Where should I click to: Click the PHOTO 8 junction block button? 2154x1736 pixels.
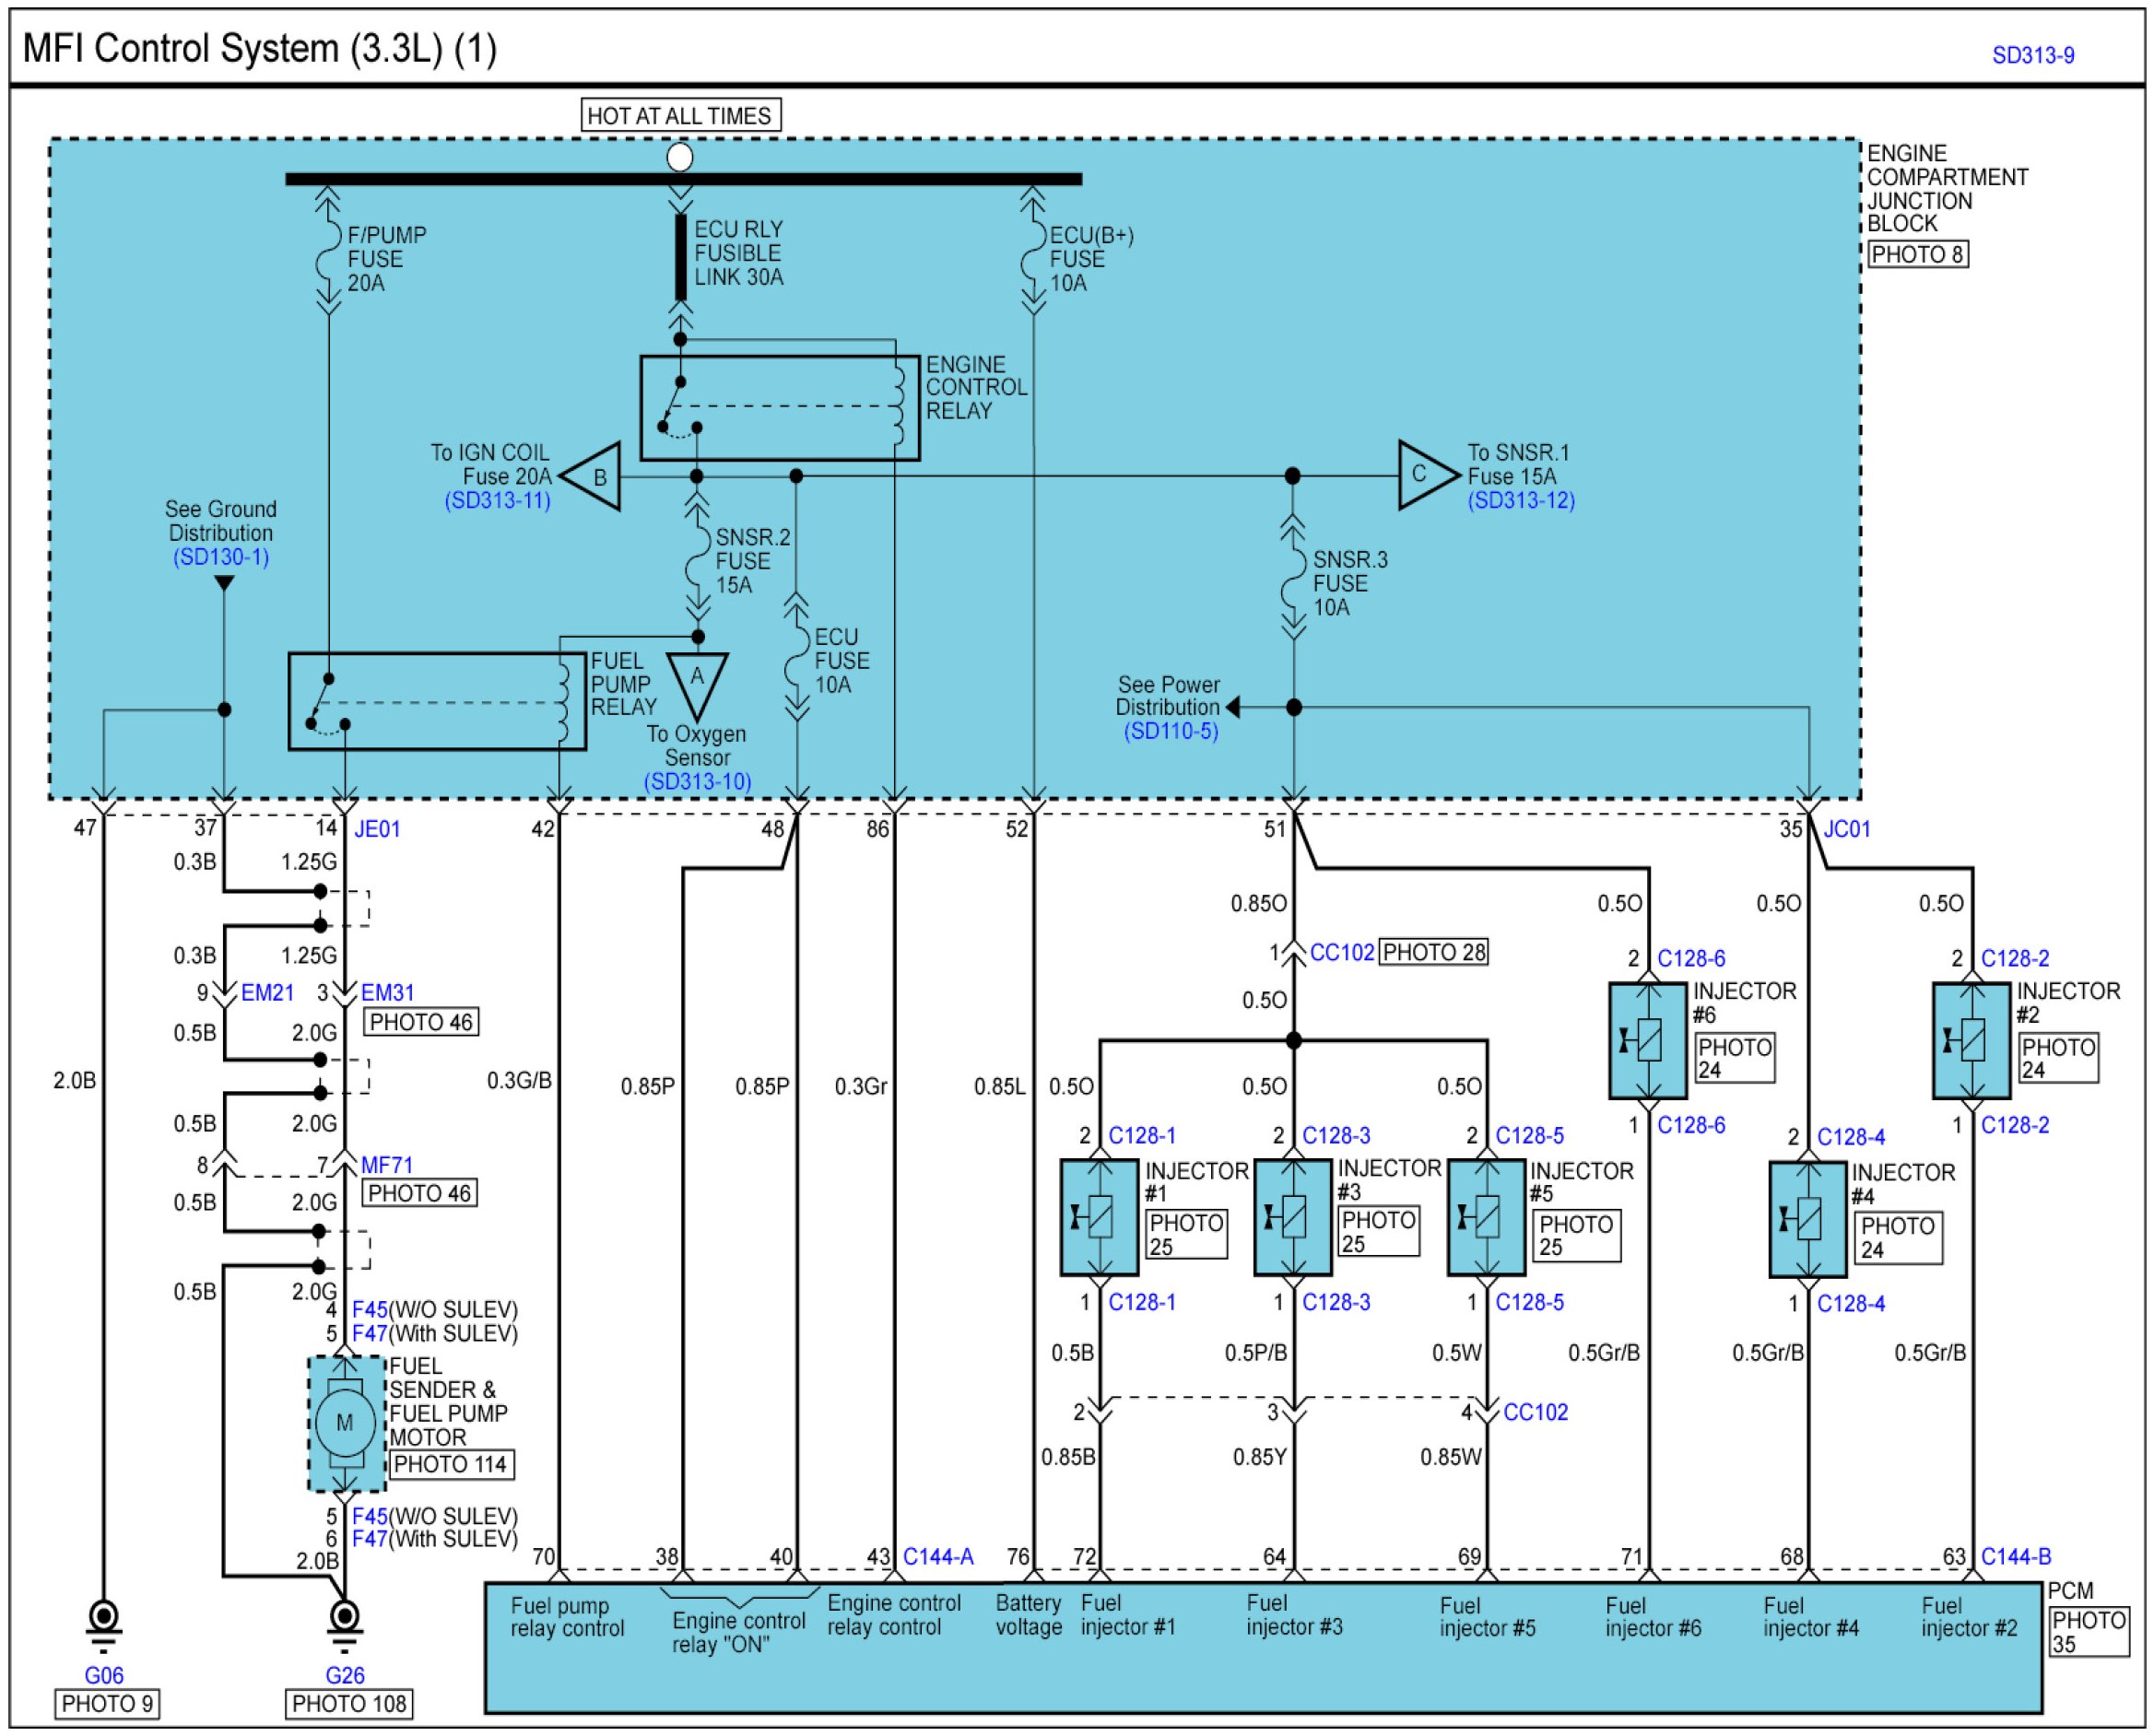(x=1917, y=254)
